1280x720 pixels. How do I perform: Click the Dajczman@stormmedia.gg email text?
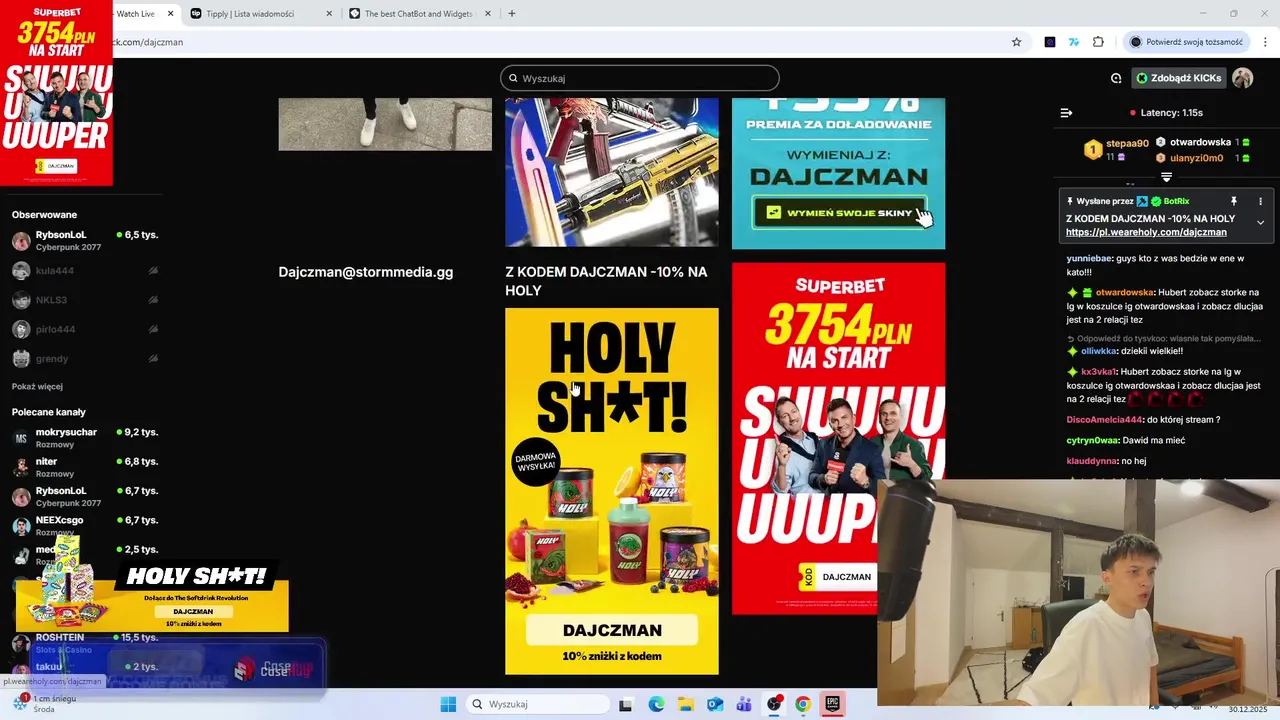click(x=366, y=272)
